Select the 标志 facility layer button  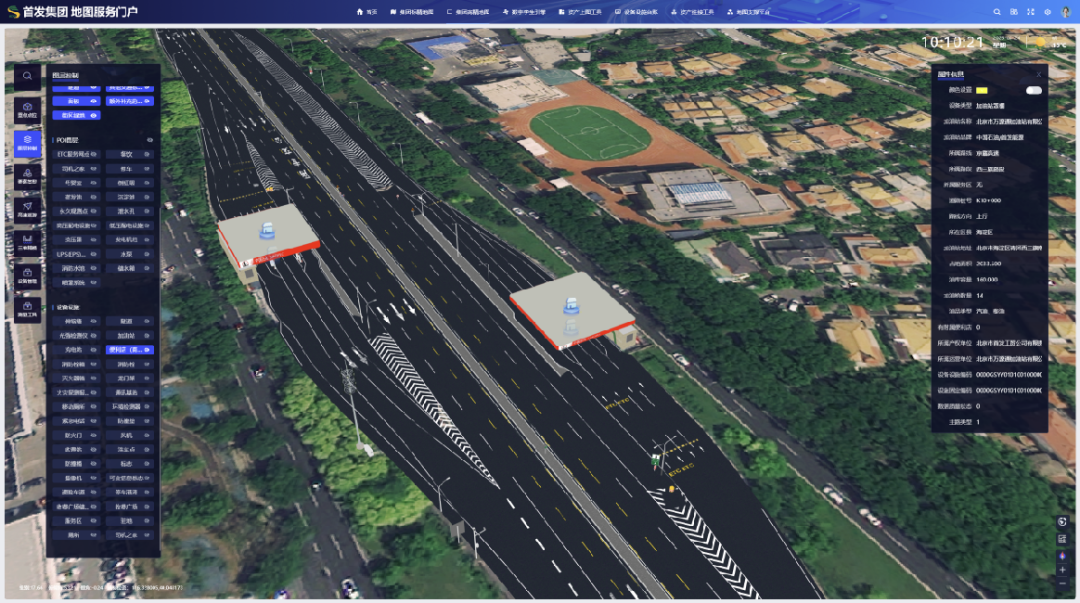click(129, 464)
